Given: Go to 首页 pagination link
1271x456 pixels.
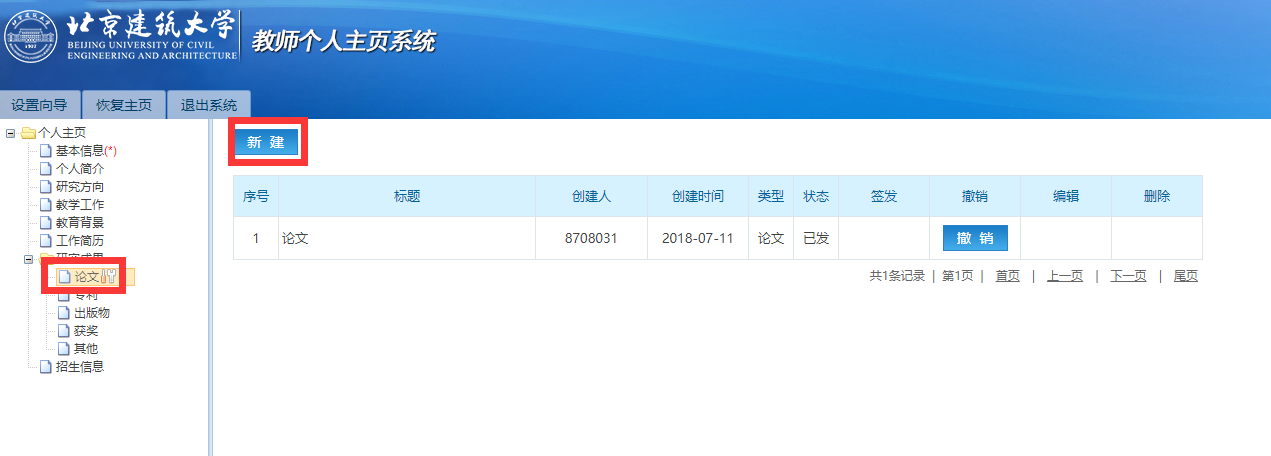Looking at the screenshot, I should point(1007,276).
